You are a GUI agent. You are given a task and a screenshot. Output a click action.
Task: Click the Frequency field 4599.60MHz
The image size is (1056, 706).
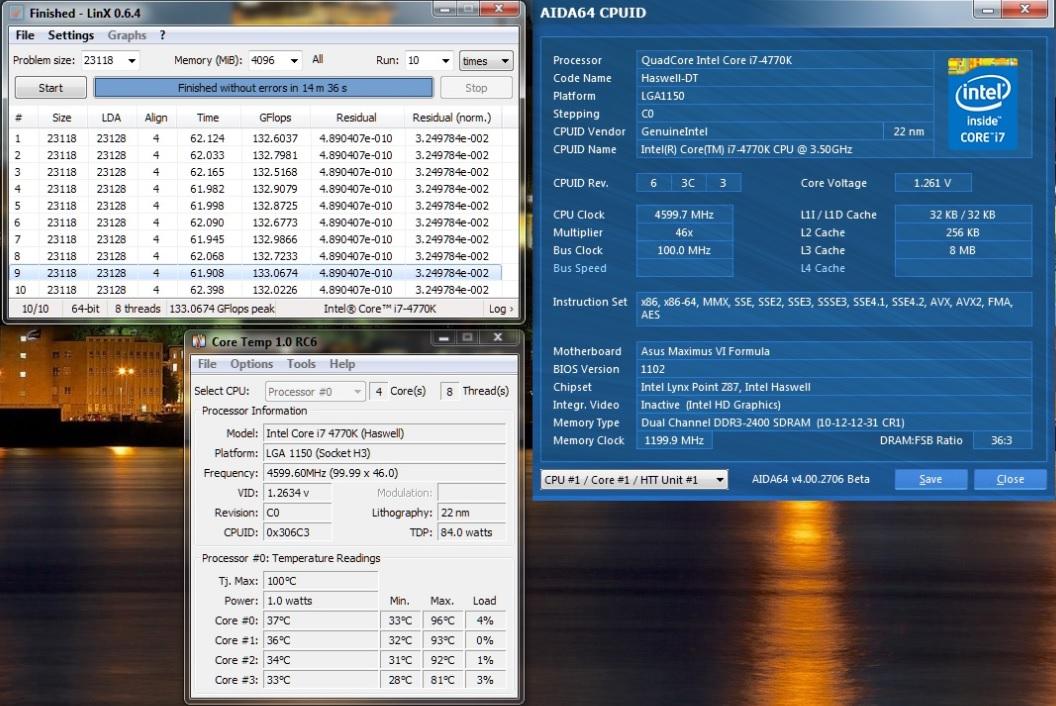click(x=384, y=473)
